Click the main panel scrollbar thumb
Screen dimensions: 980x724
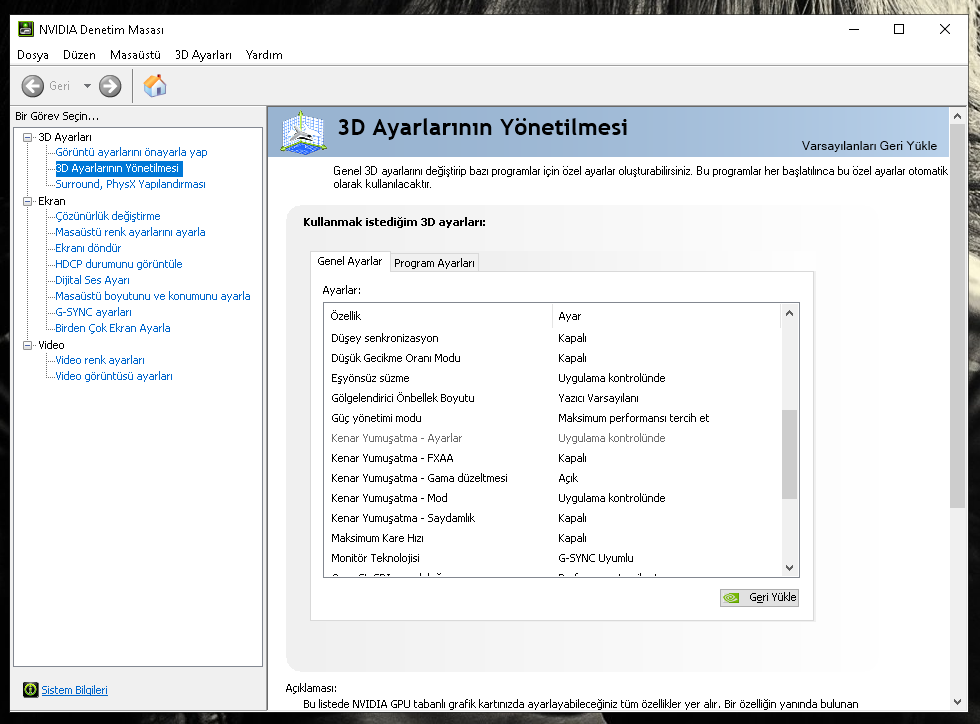click(x=957, y=316)
